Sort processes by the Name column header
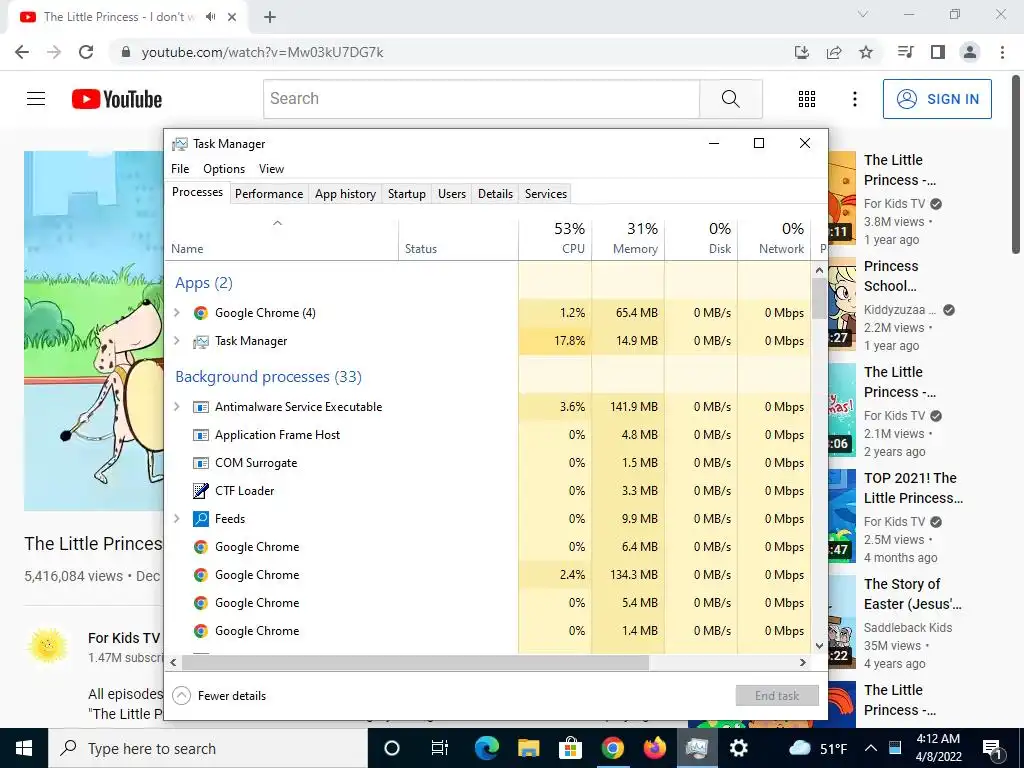 (x=282, y=239)
